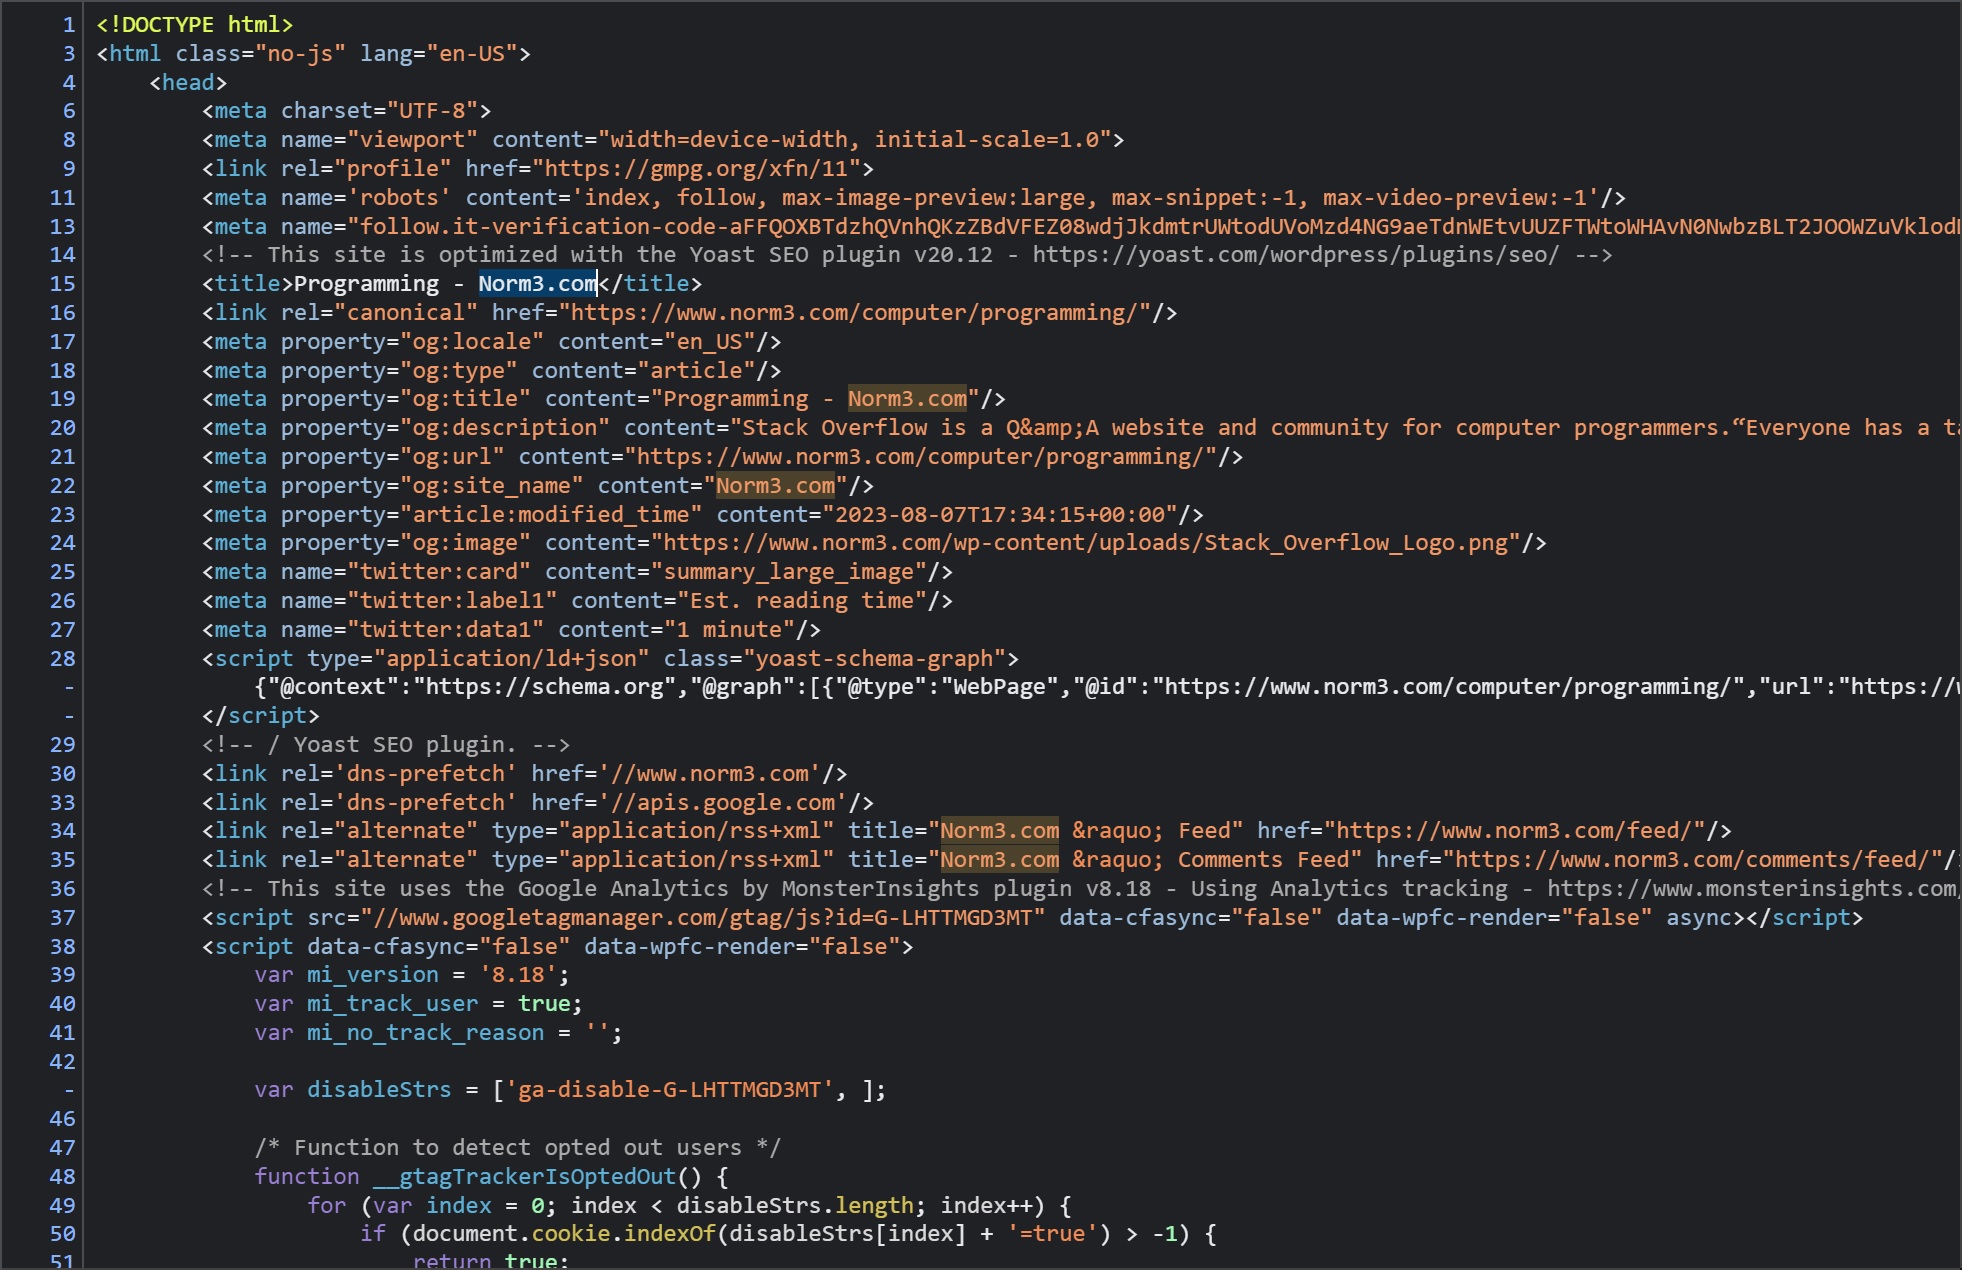Viewport: 1962px width, 1270px height.
Task: Click the og:url content URL
Action: [920, 457]
